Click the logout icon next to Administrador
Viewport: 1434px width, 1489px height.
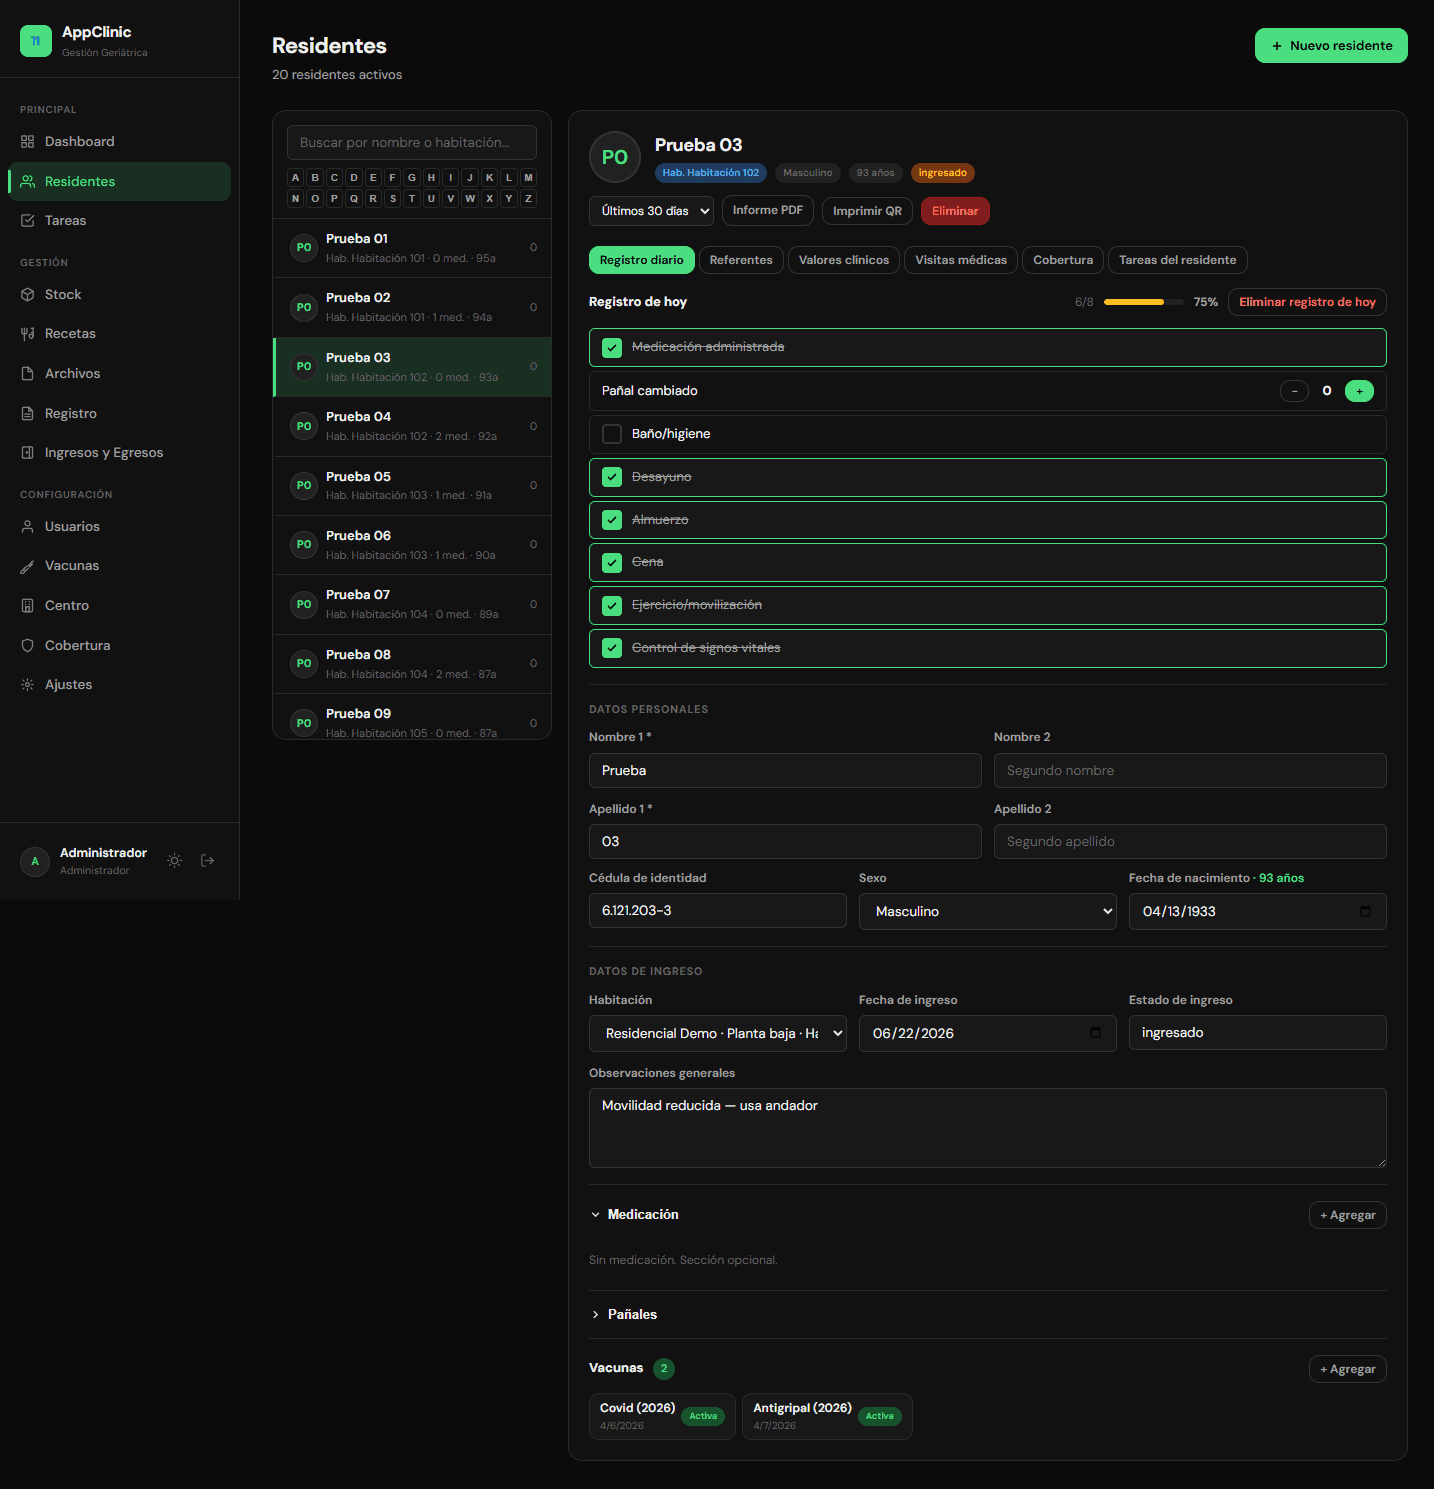(x=208, y=861)
